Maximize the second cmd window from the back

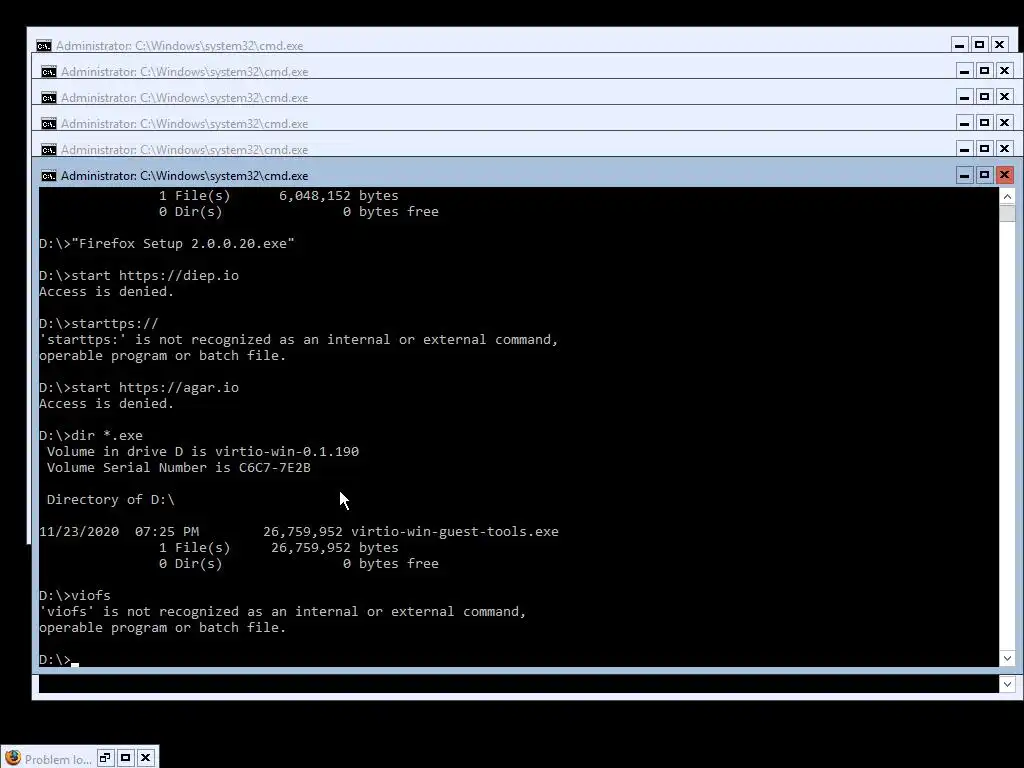click(x=985, y=71)
